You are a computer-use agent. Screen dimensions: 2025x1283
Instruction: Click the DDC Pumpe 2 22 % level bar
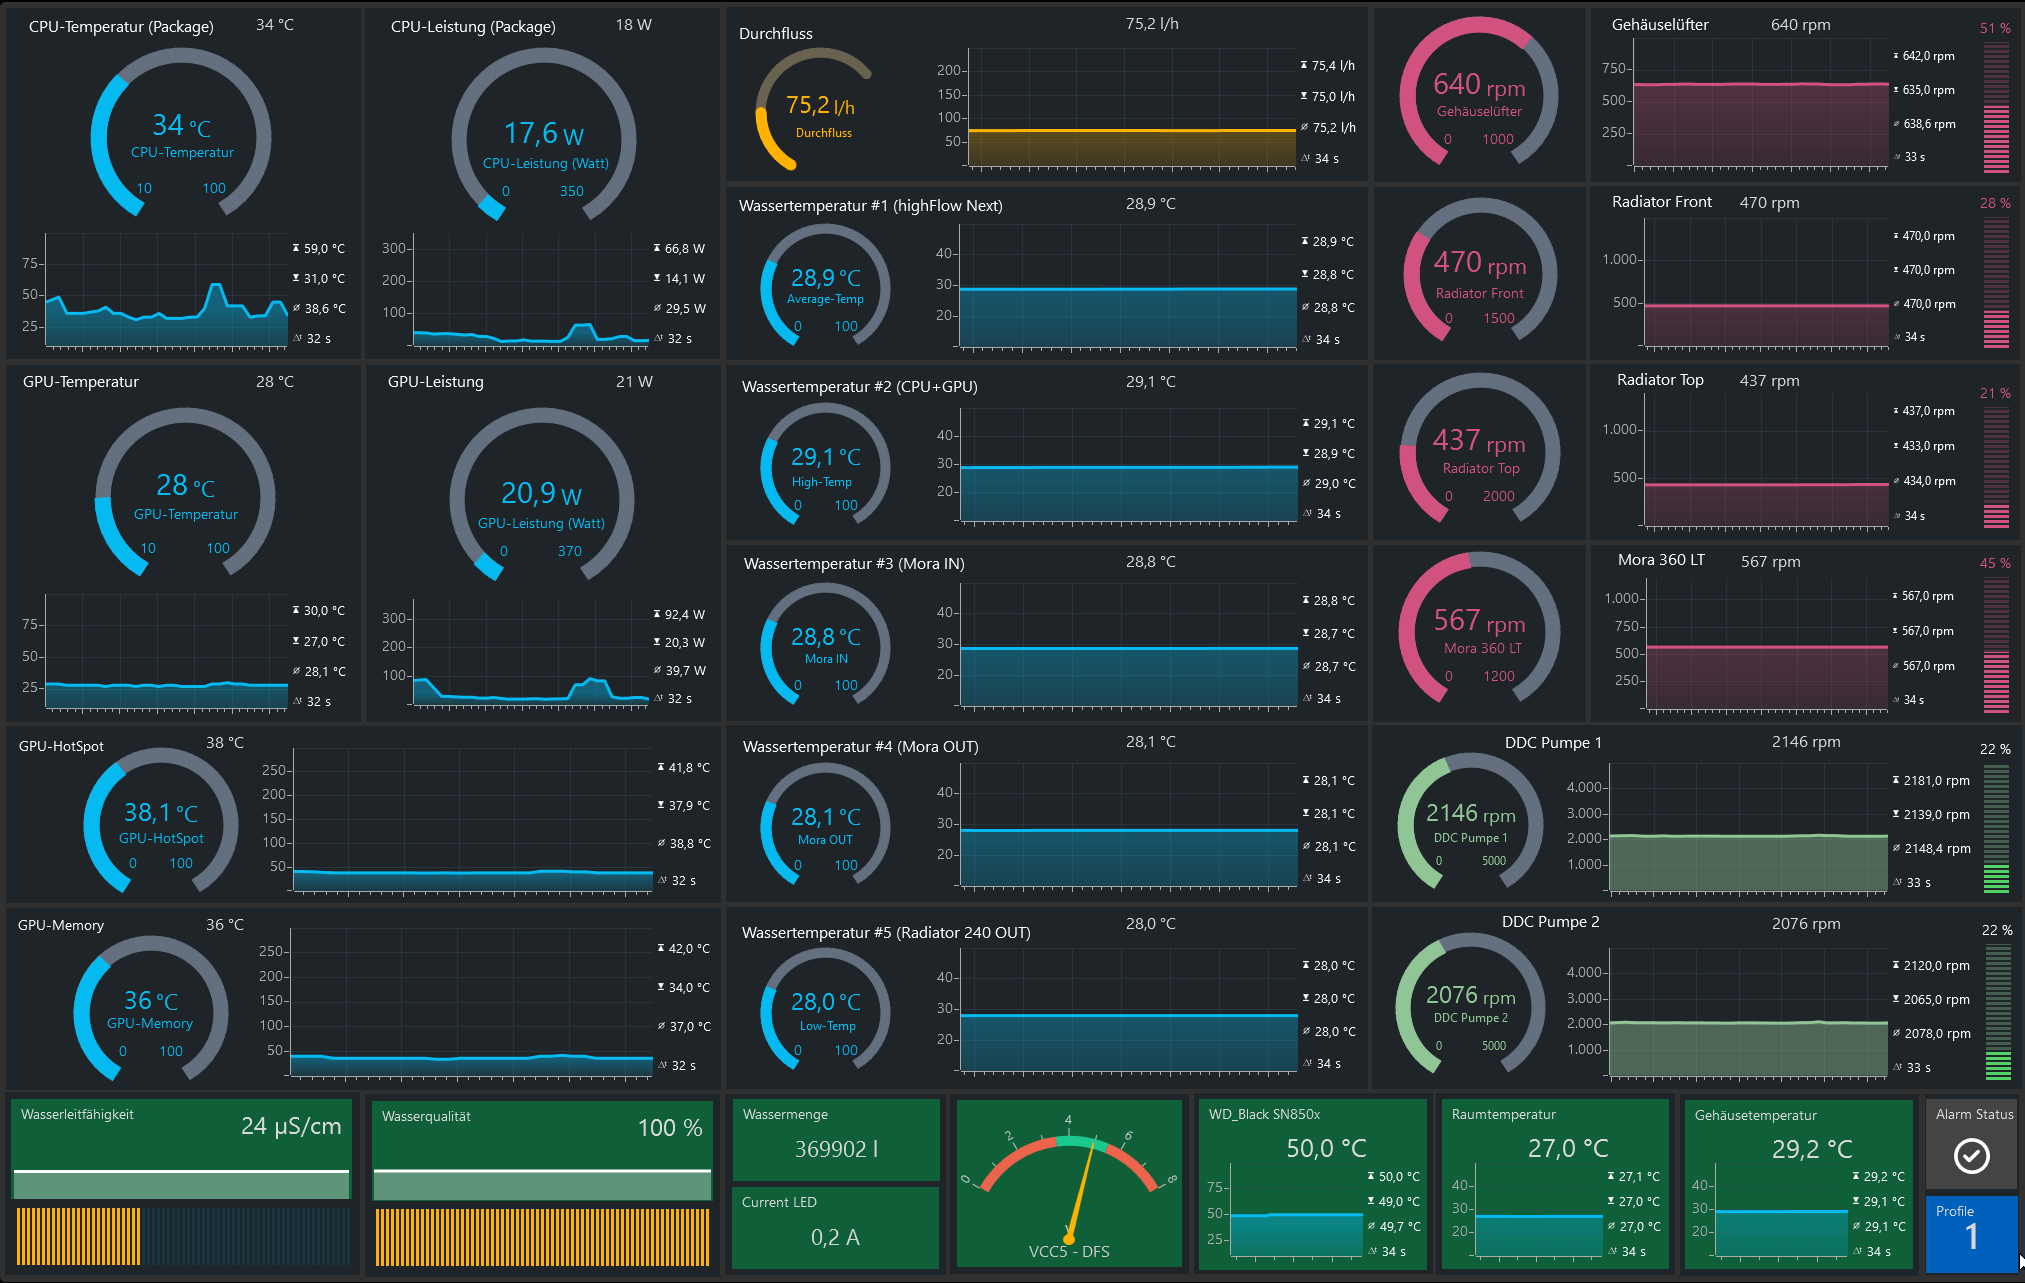coord(1997,1013)
